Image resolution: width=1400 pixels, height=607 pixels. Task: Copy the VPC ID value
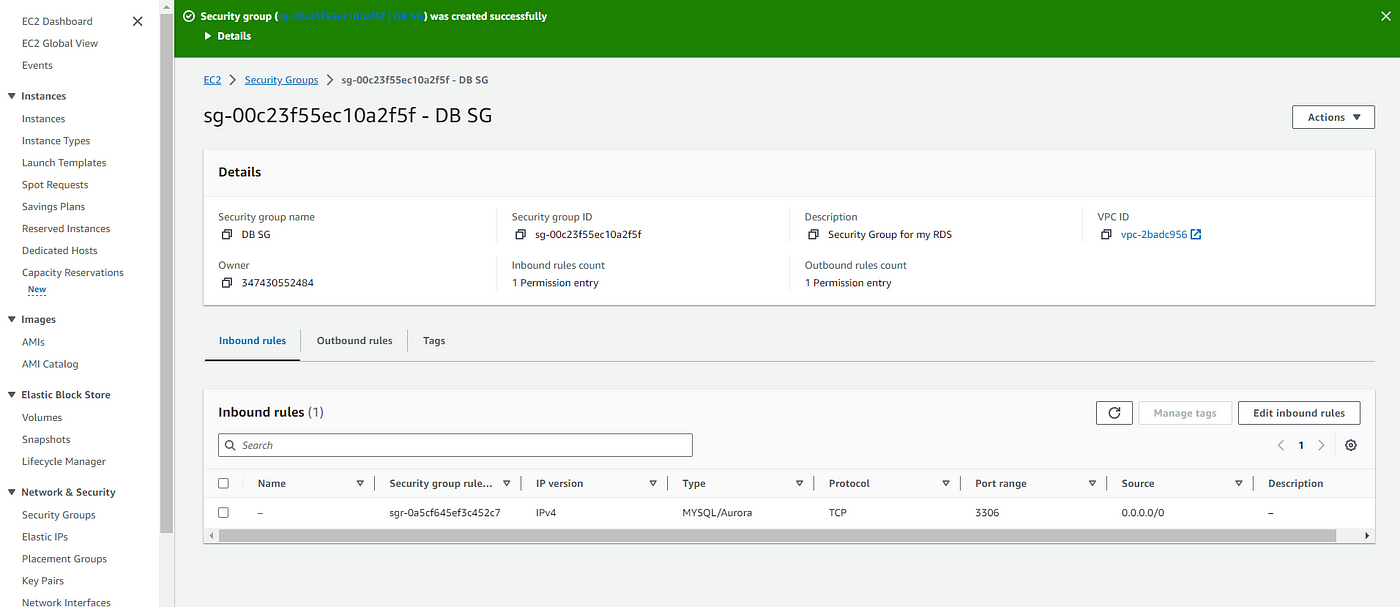point(1106,235)
